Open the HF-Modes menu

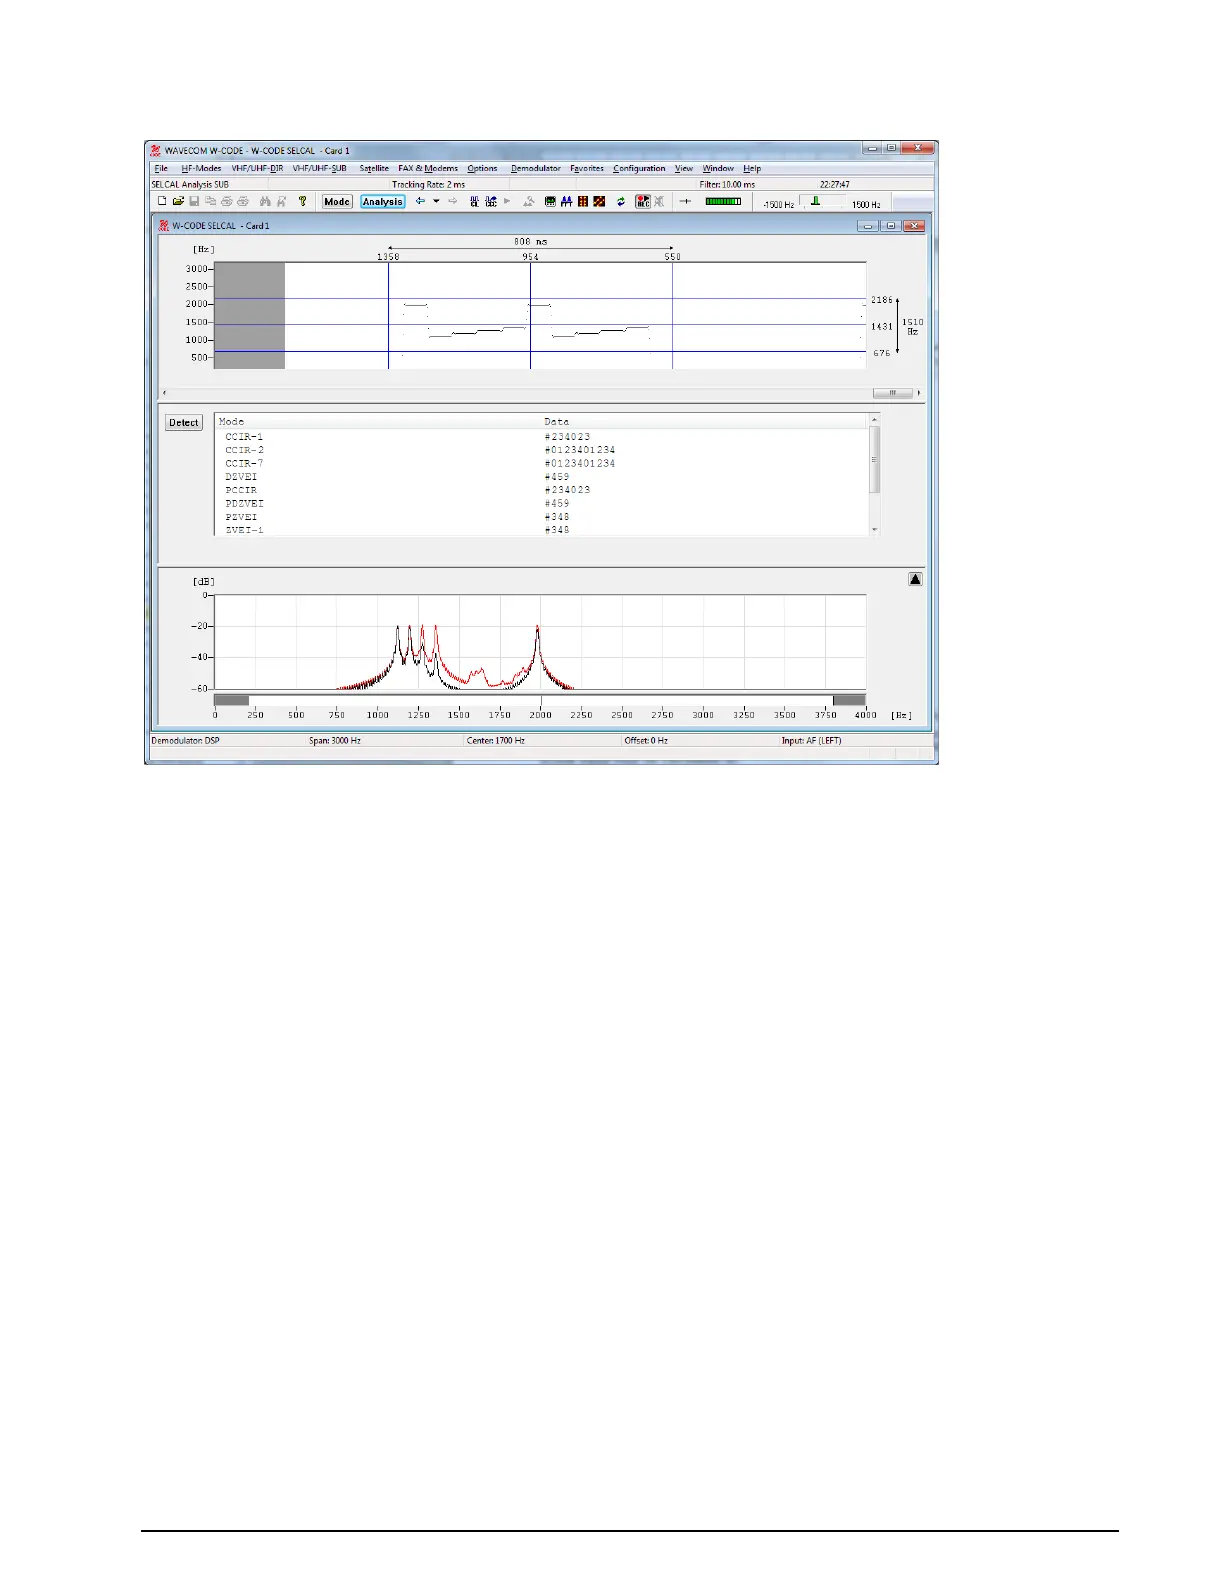201,168
